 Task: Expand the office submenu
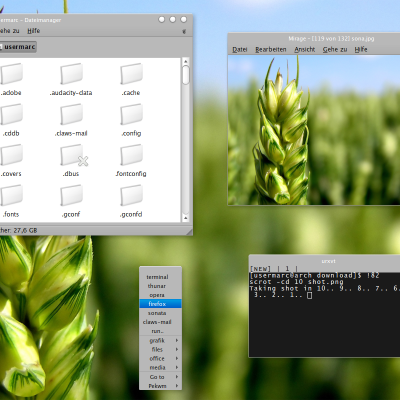point(160,358)
